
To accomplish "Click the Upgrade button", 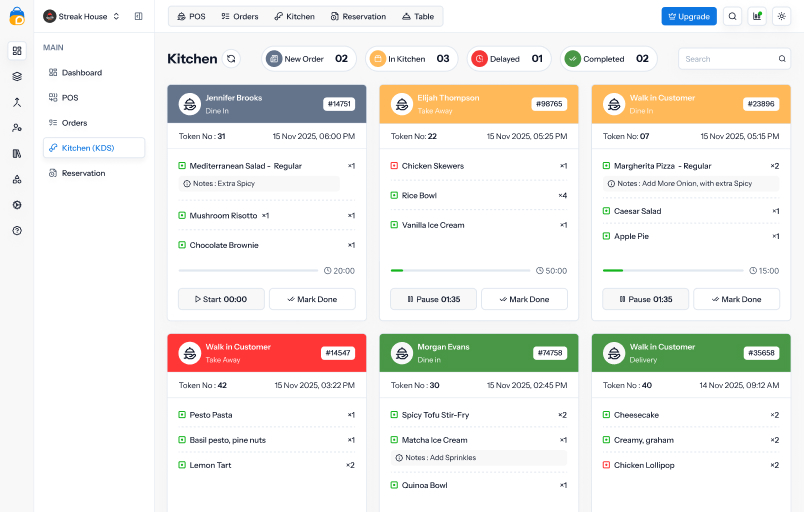I will pos(689,16).
